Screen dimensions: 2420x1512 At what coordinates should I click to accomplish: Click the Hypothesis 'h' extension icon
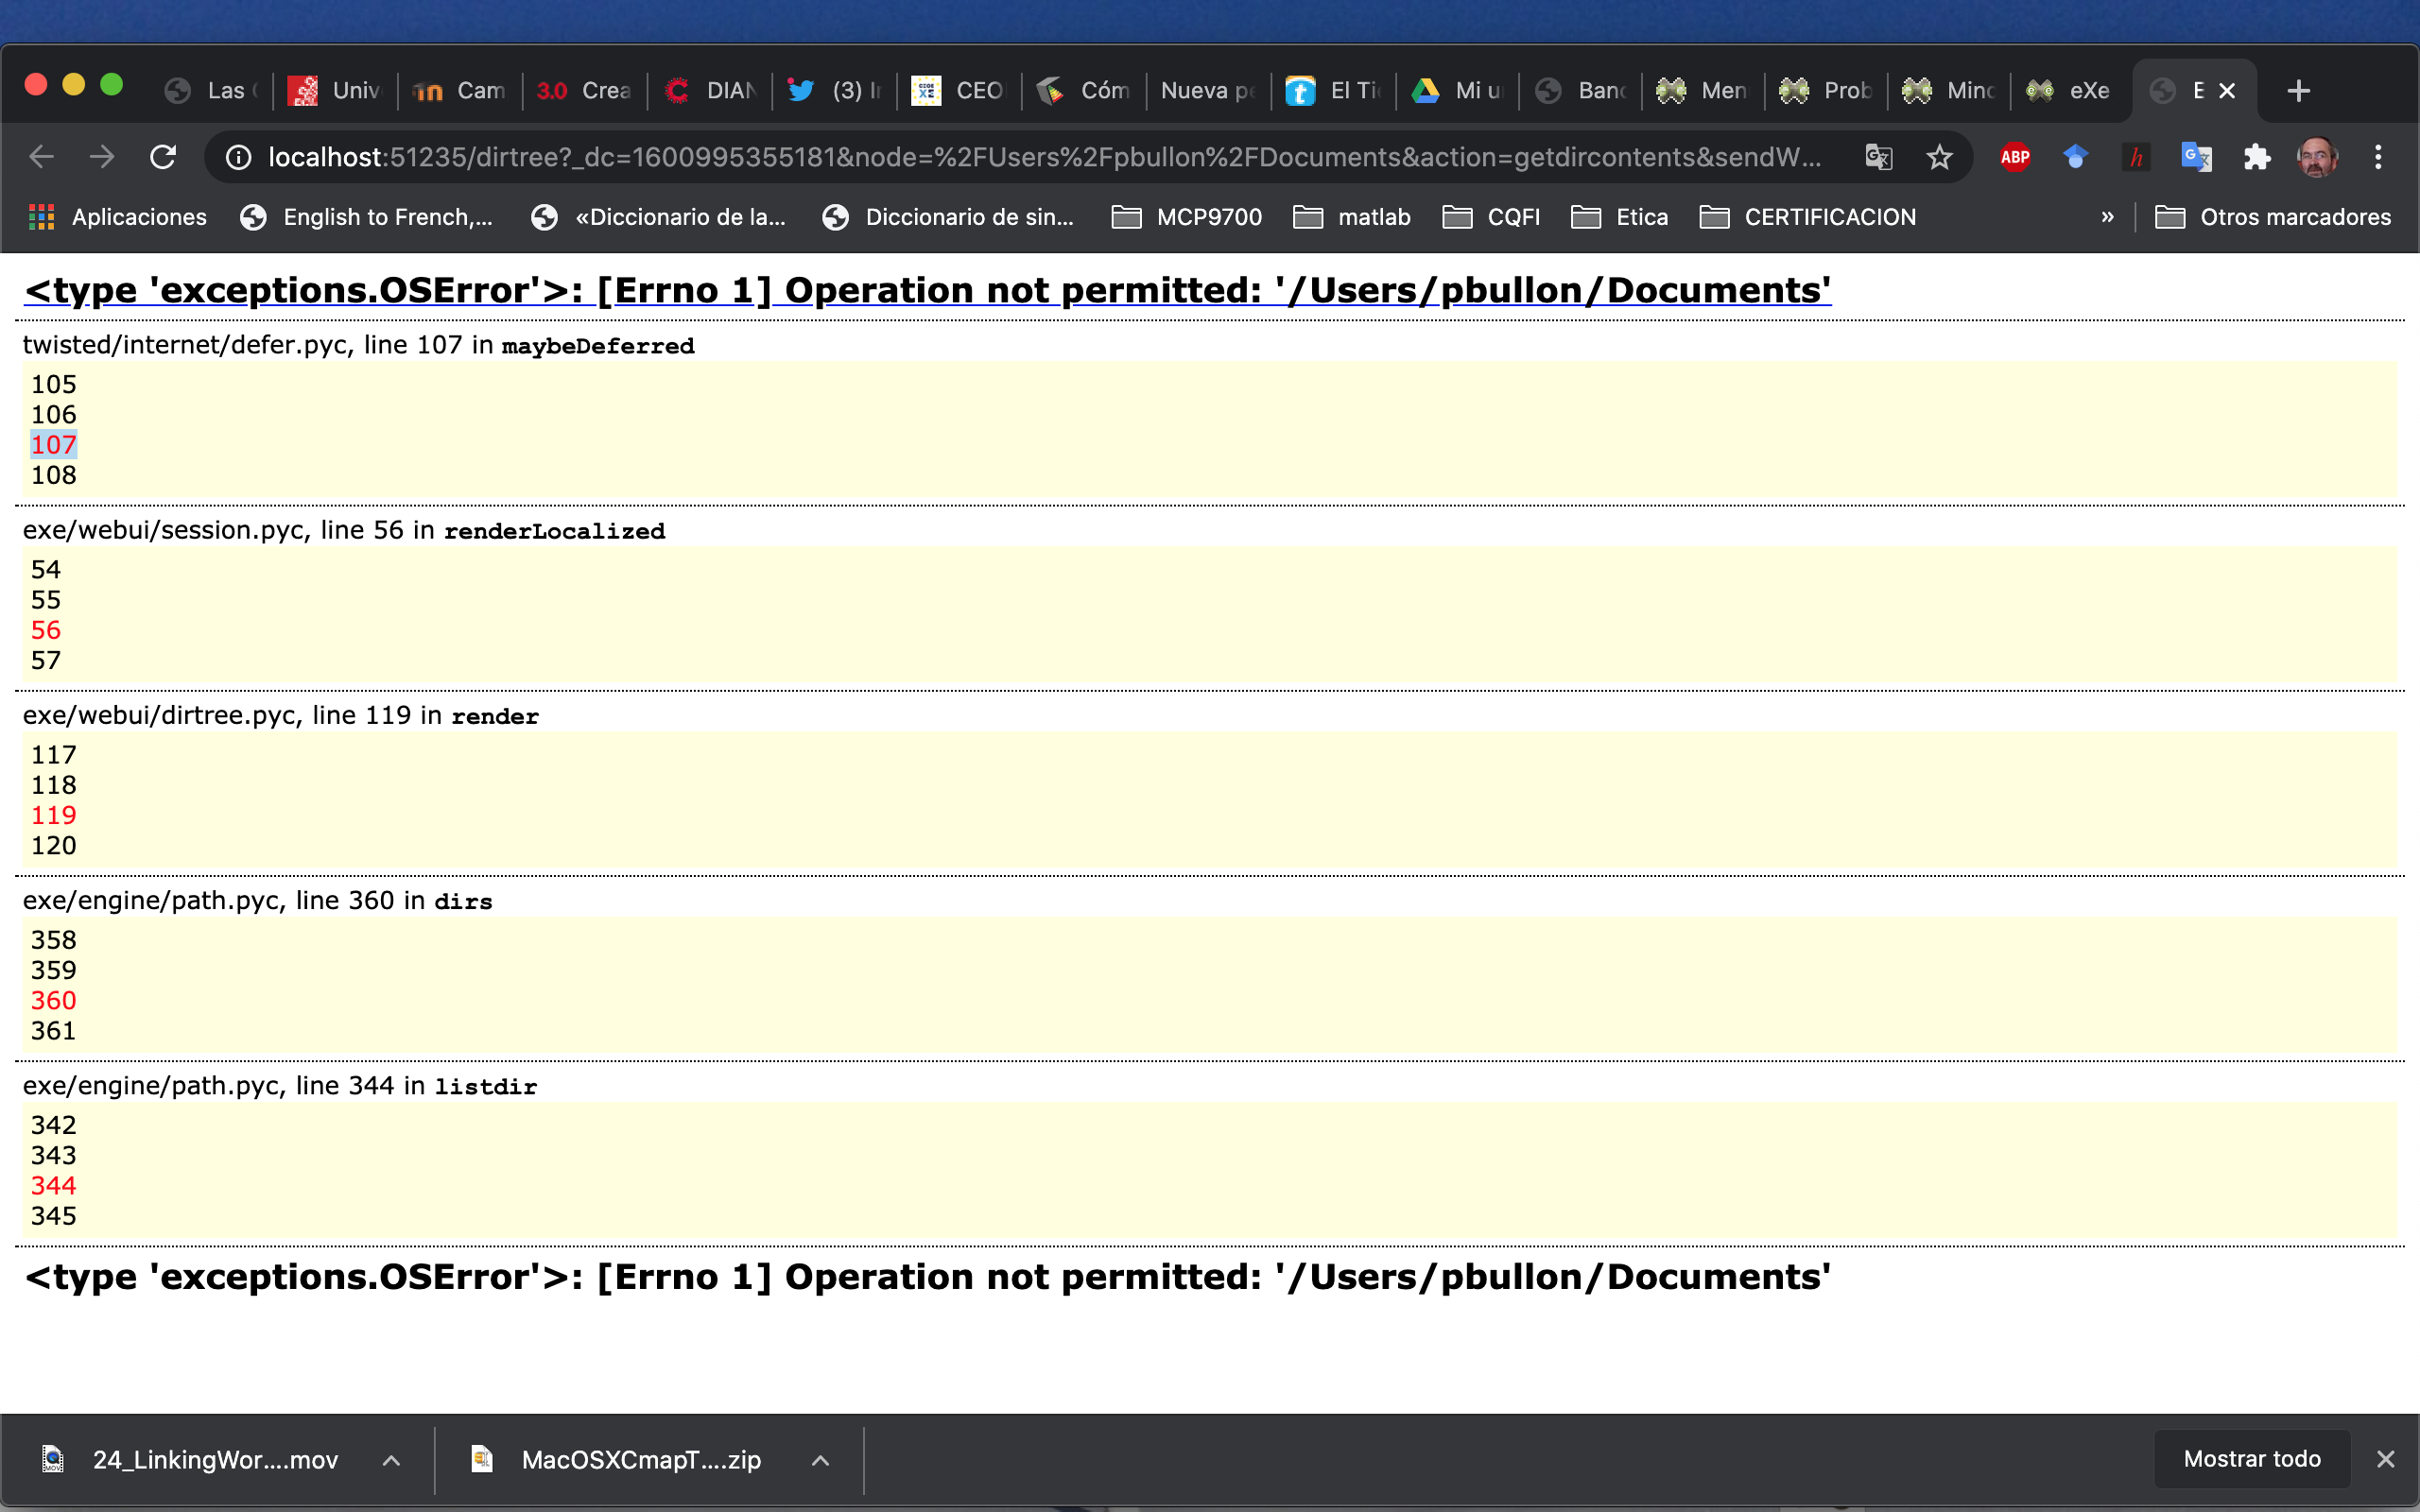pyautogui.click(x=2136, y=157)
